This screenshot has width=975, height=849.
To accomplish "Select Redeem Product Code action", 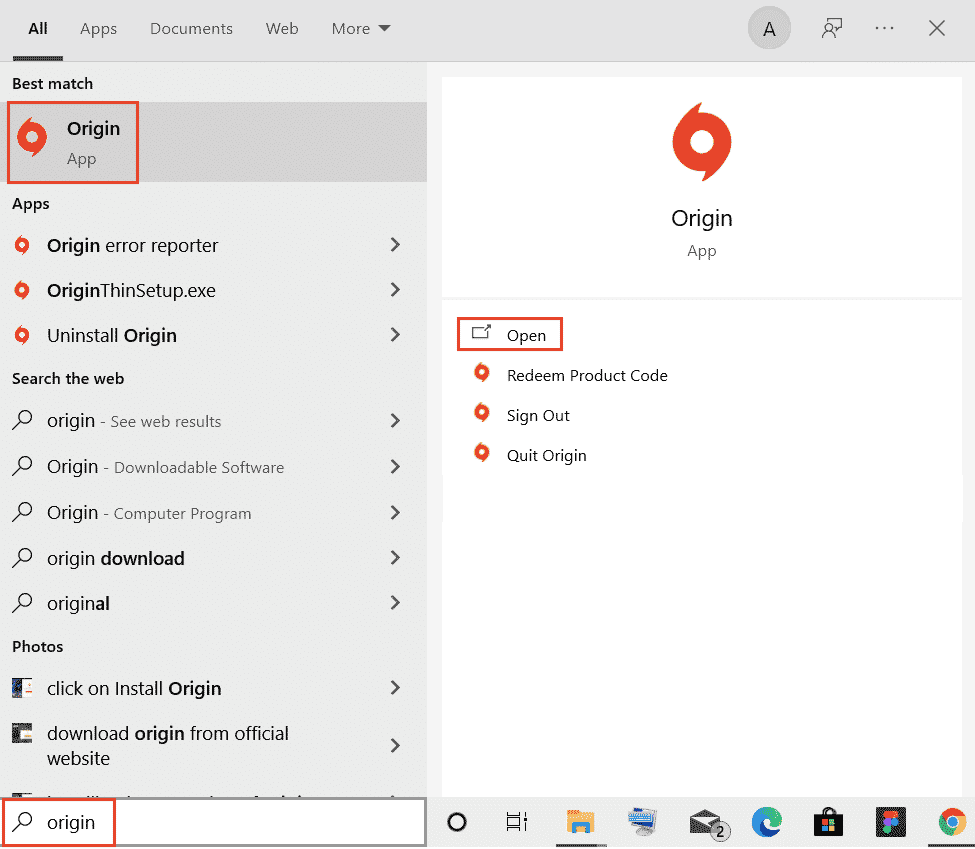I will (x=586, y=375).
